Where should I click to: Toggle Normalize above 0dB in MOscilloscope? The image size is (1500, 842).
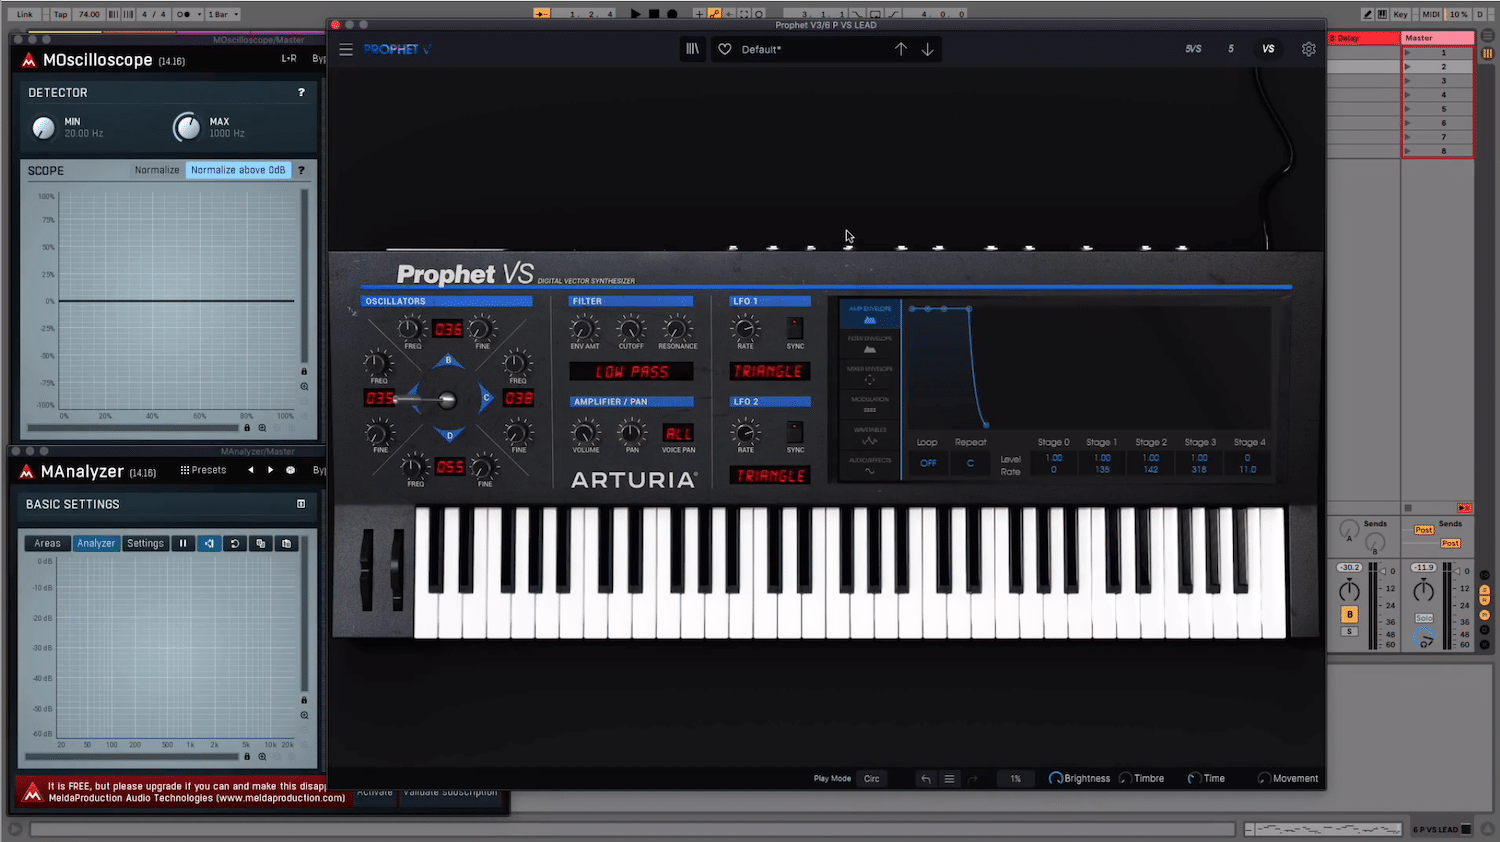tap(238, 170)
